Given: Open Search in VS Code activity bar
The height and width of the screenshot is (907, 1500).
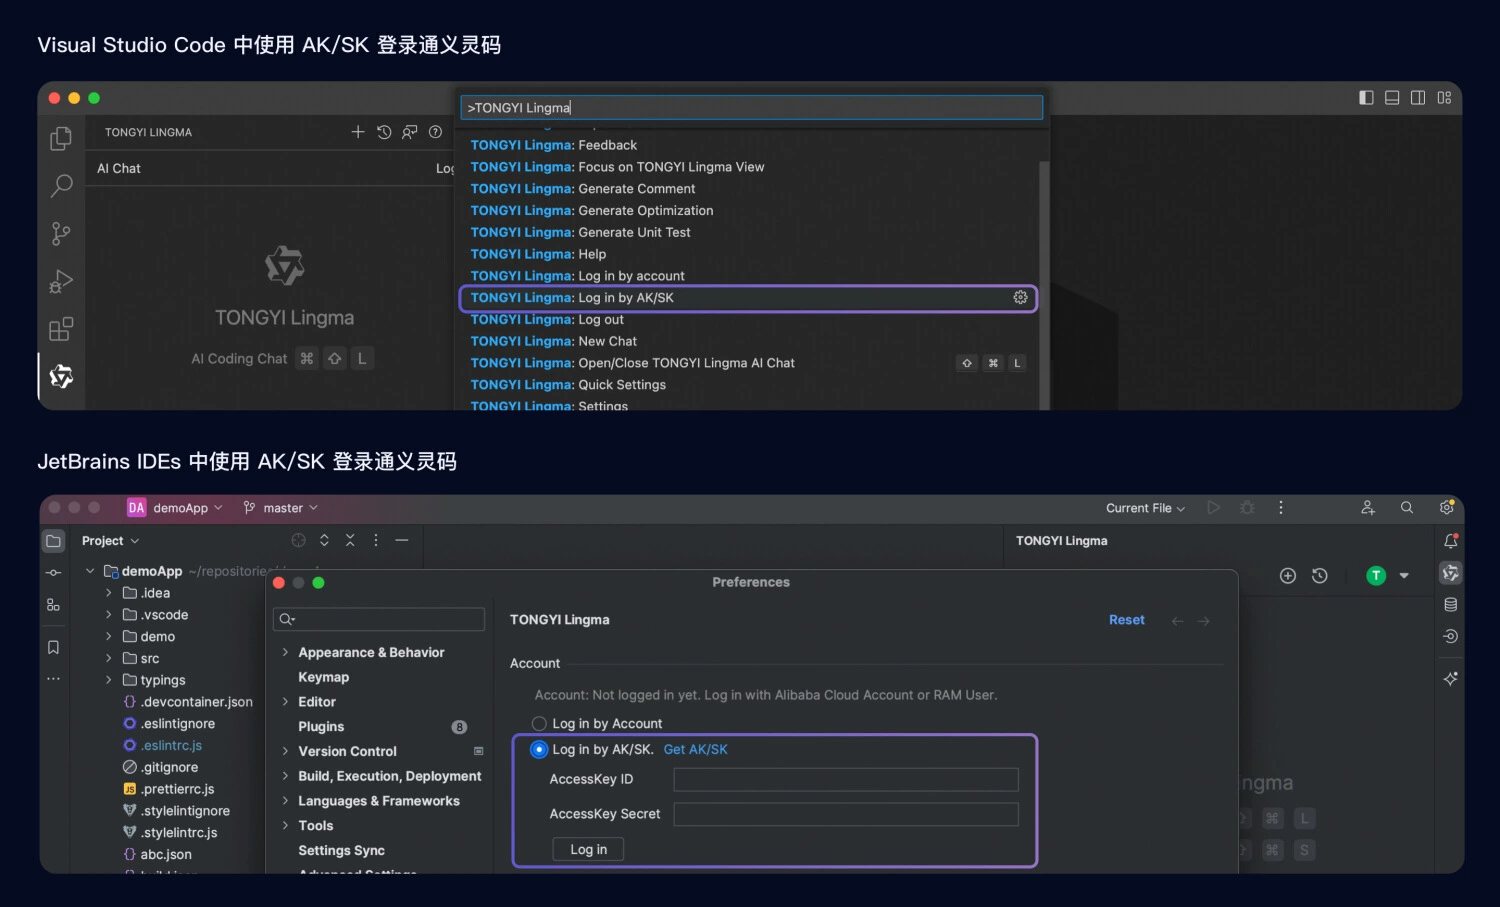Looking at the screenshot, I should [x=61, y=186].
